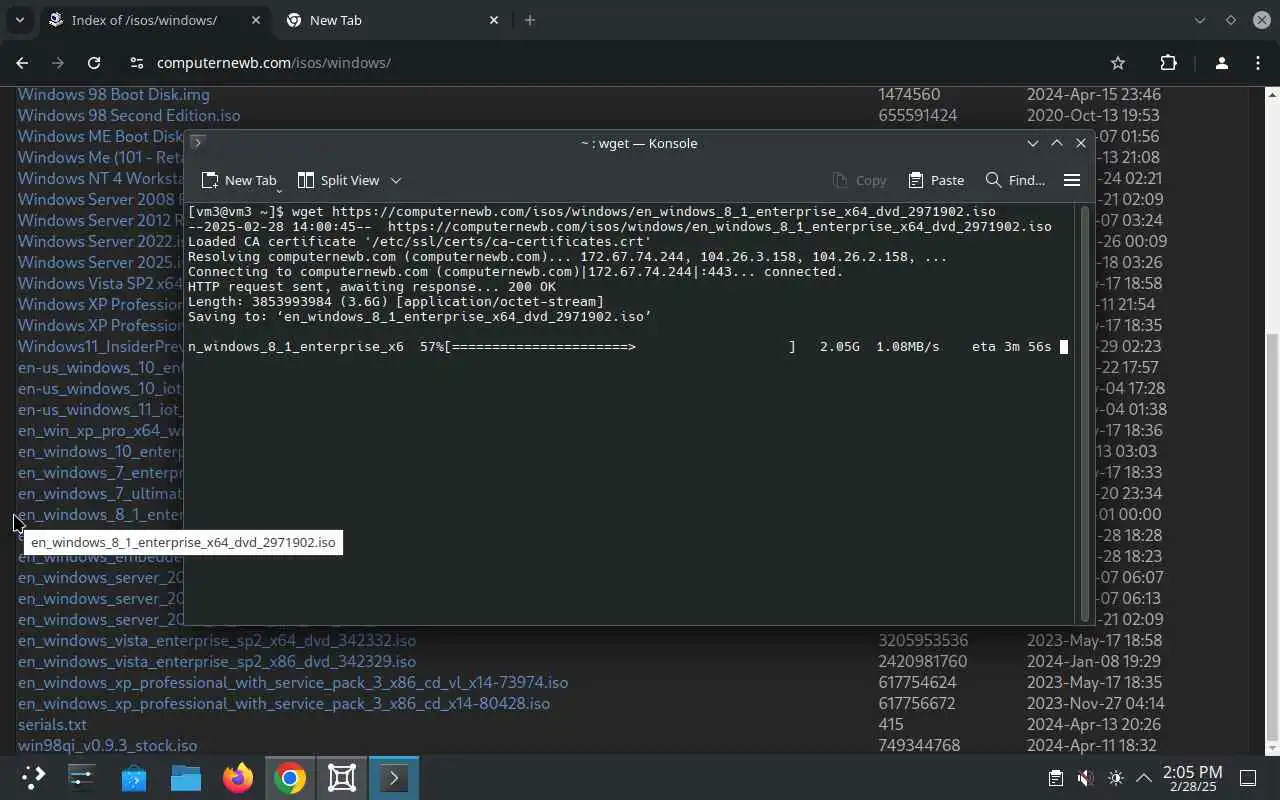Open Konsole hamburger menu
Image resolution: width=1280 pixels, height=800 pixels.
coord(1071,180)
